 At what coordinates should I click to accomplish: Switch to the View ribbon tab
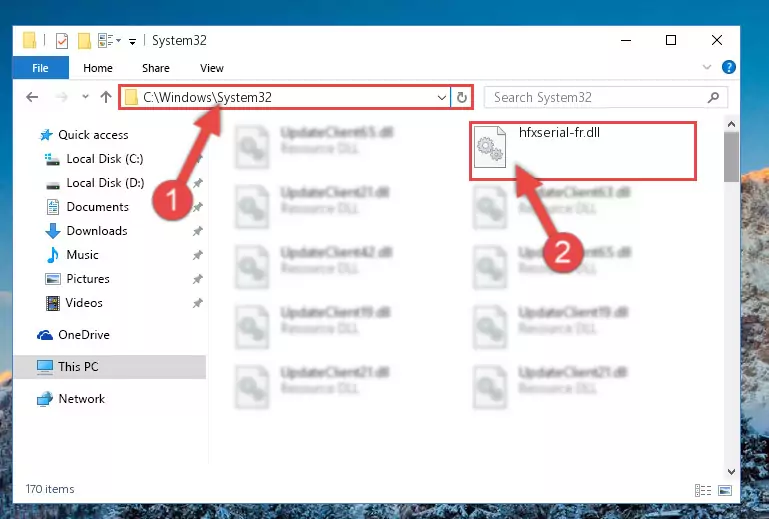click(x=211, y=68)
